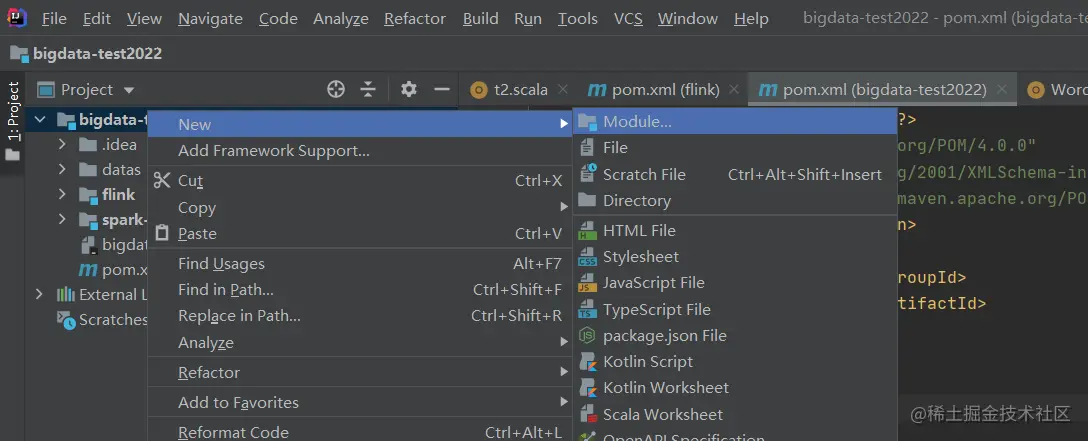The height and width of the screenshot is (441, 1088).
Task: Select Replace in Path...
Action: (x=360, y=316)
